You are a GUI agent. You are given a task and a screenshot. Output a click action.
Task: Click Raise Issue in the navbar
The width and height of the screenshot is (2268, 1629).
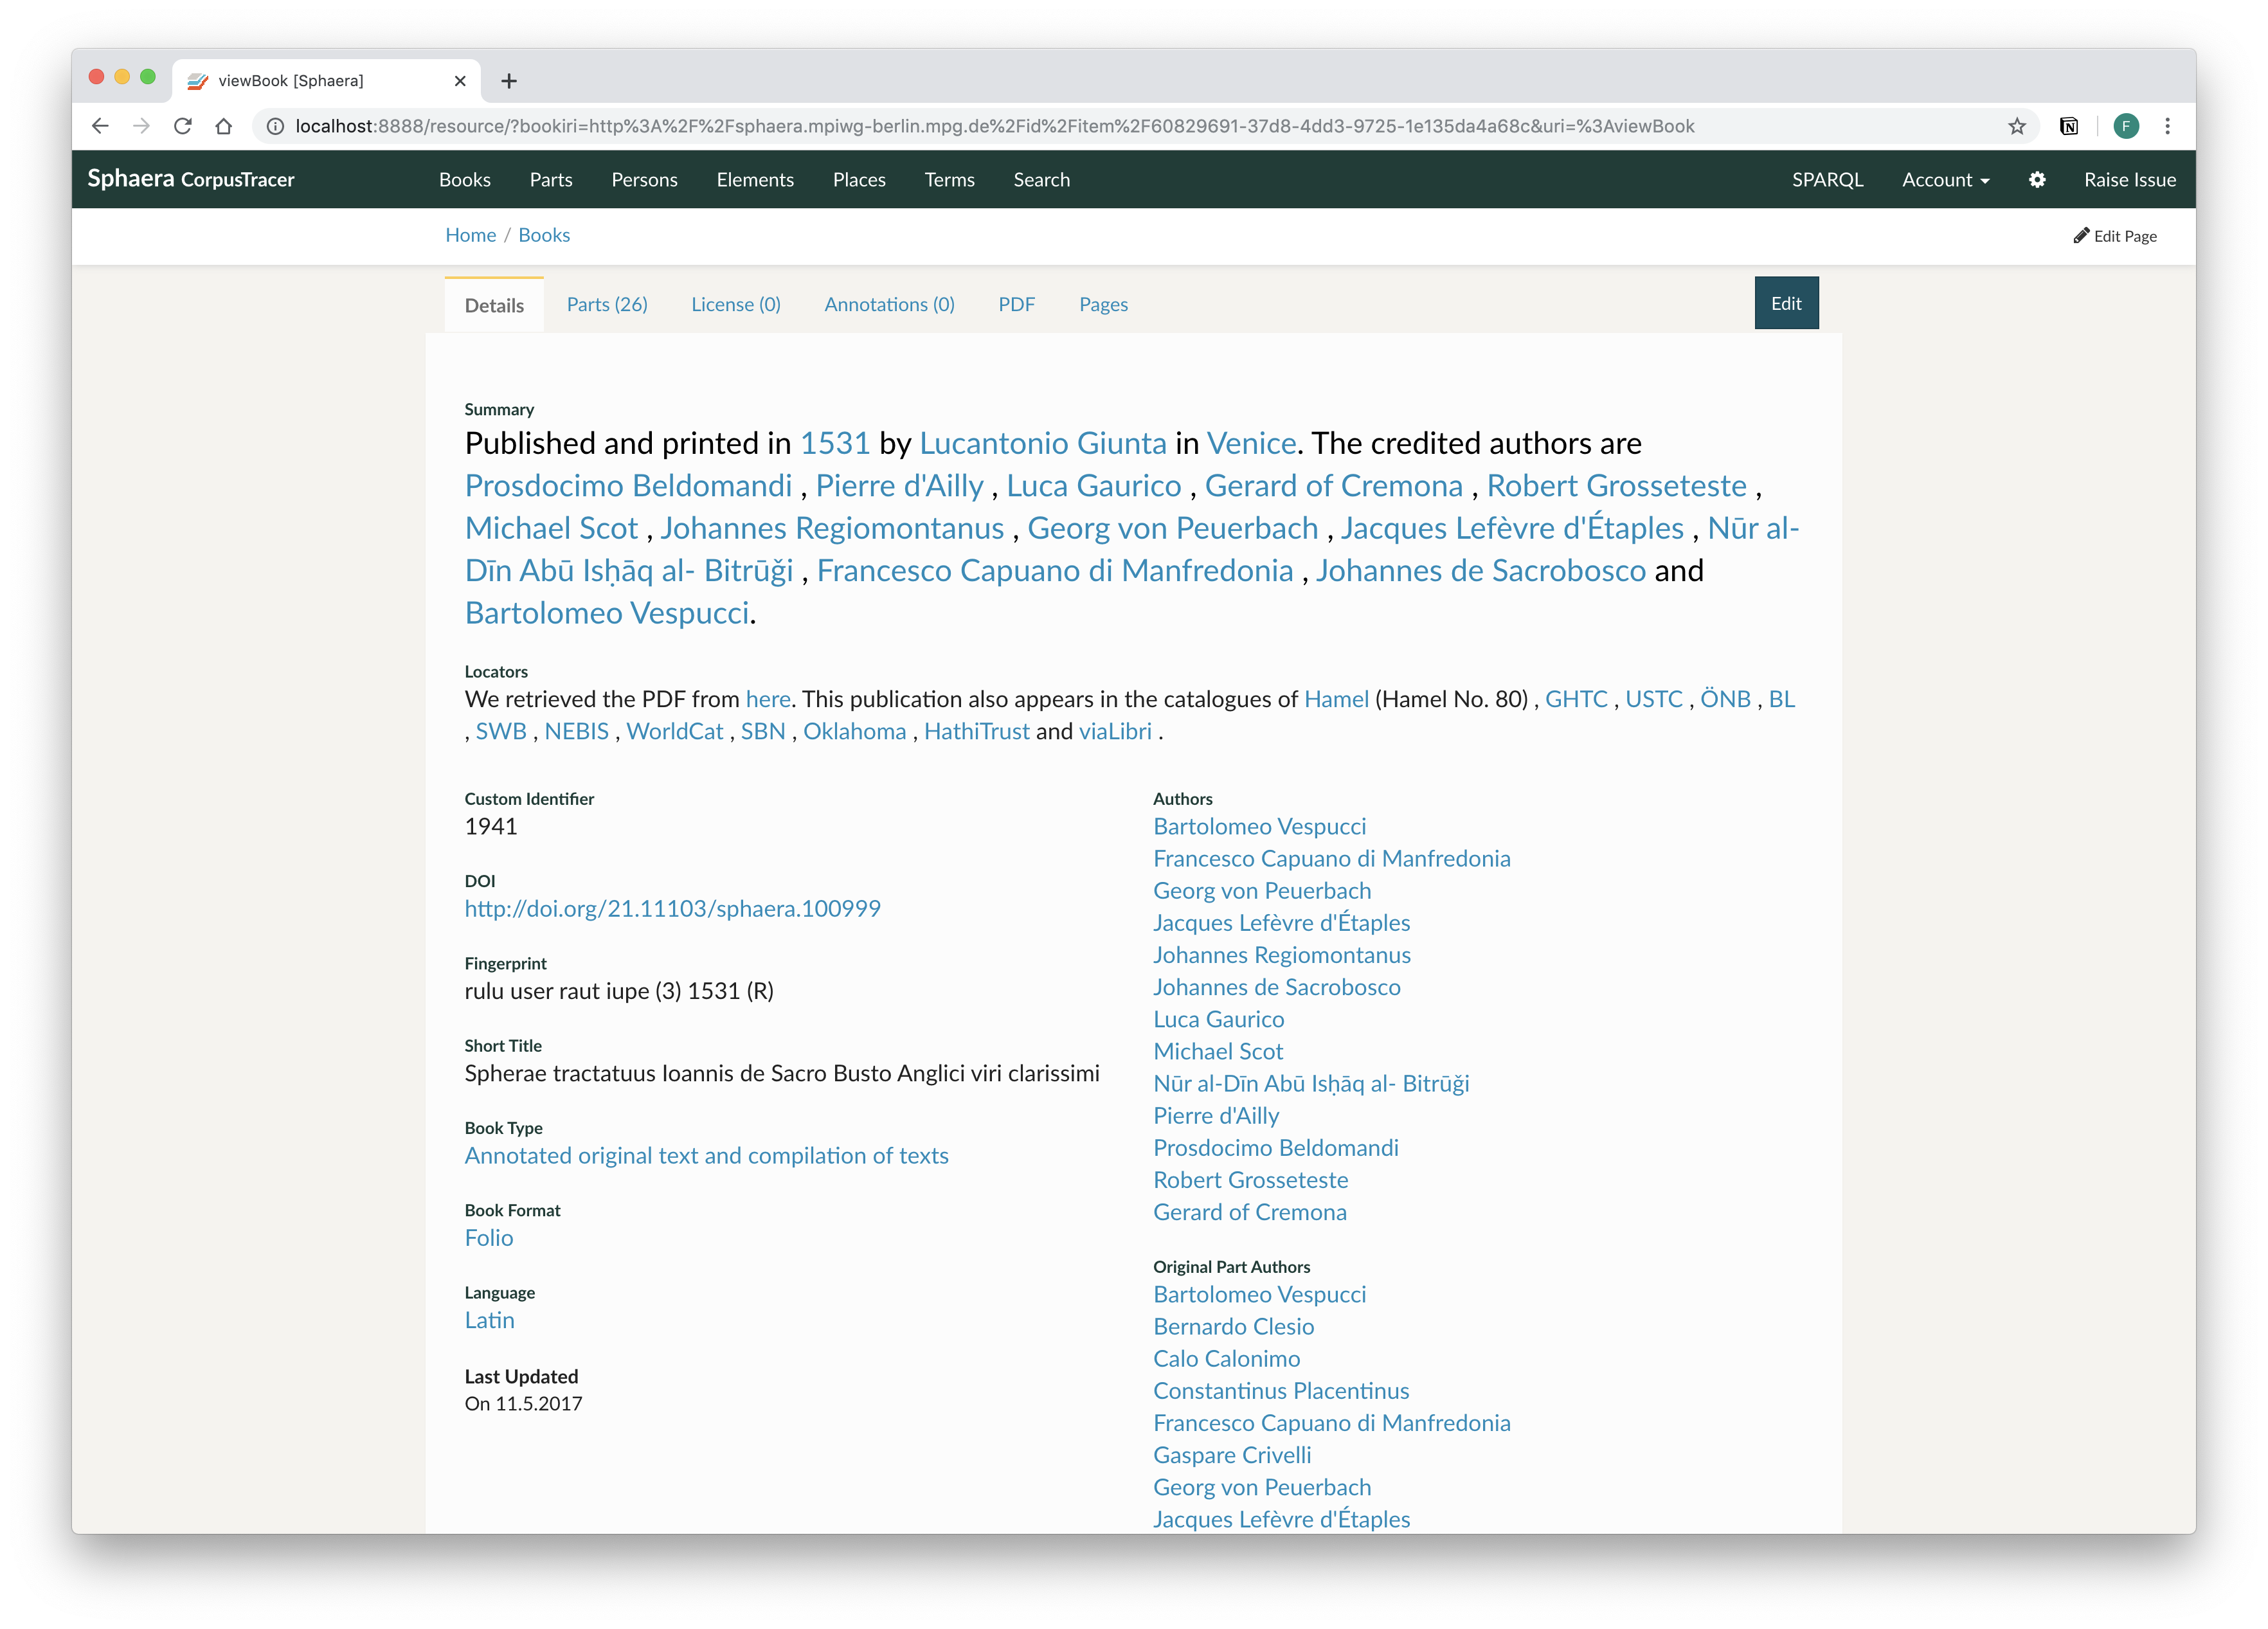2130,180
